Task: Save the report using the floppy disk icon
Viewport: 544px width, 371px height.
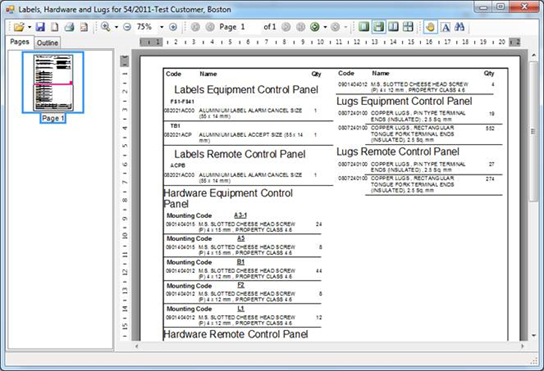Action: pyautogui.click(x=40, y=27)
